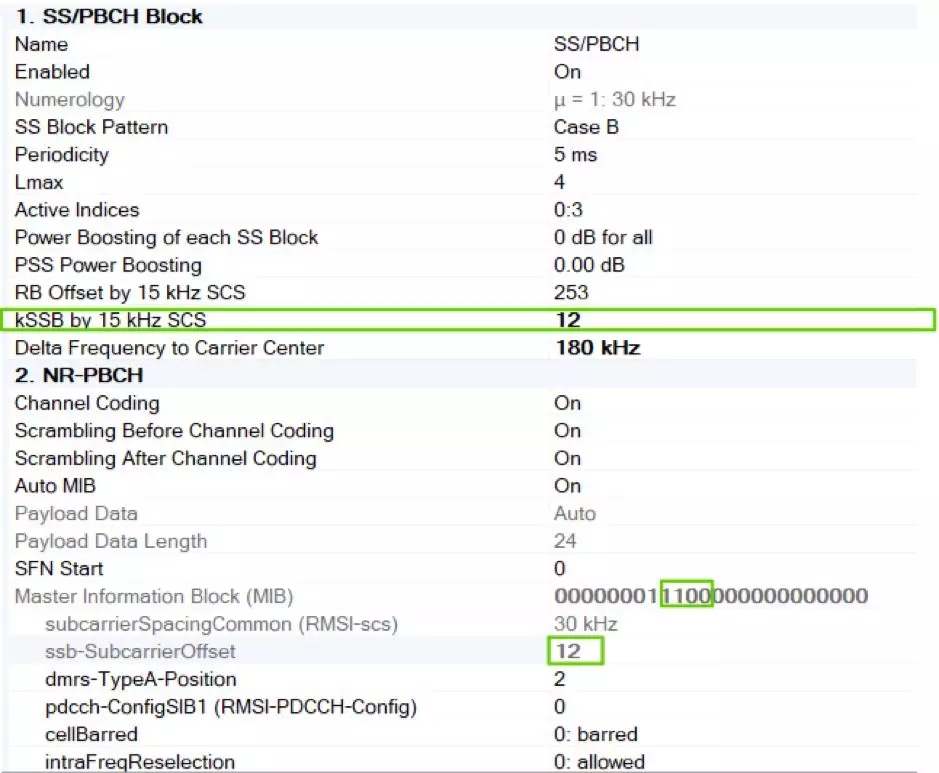939x773 pixels.
Task: Change the Lmax value of 4
Action: (x=560, y=182)
